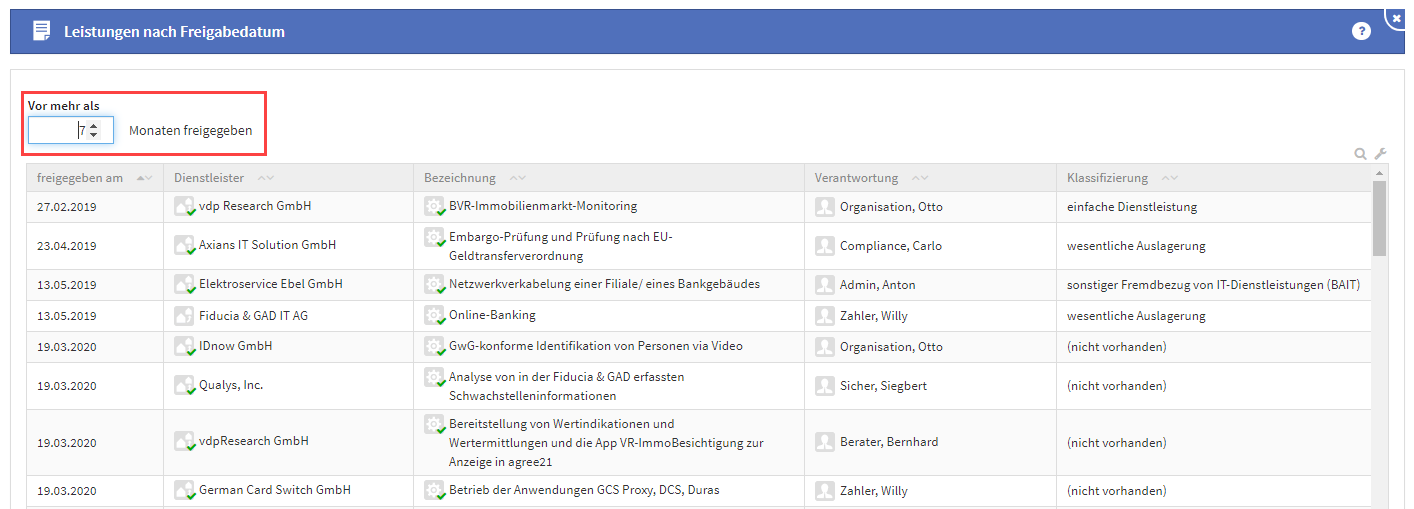Viewport: 1414px width, 509px height.
Task: Open the Netzwerkverkabelung einer Filiale entry
Action: click(x=604, y=284)
